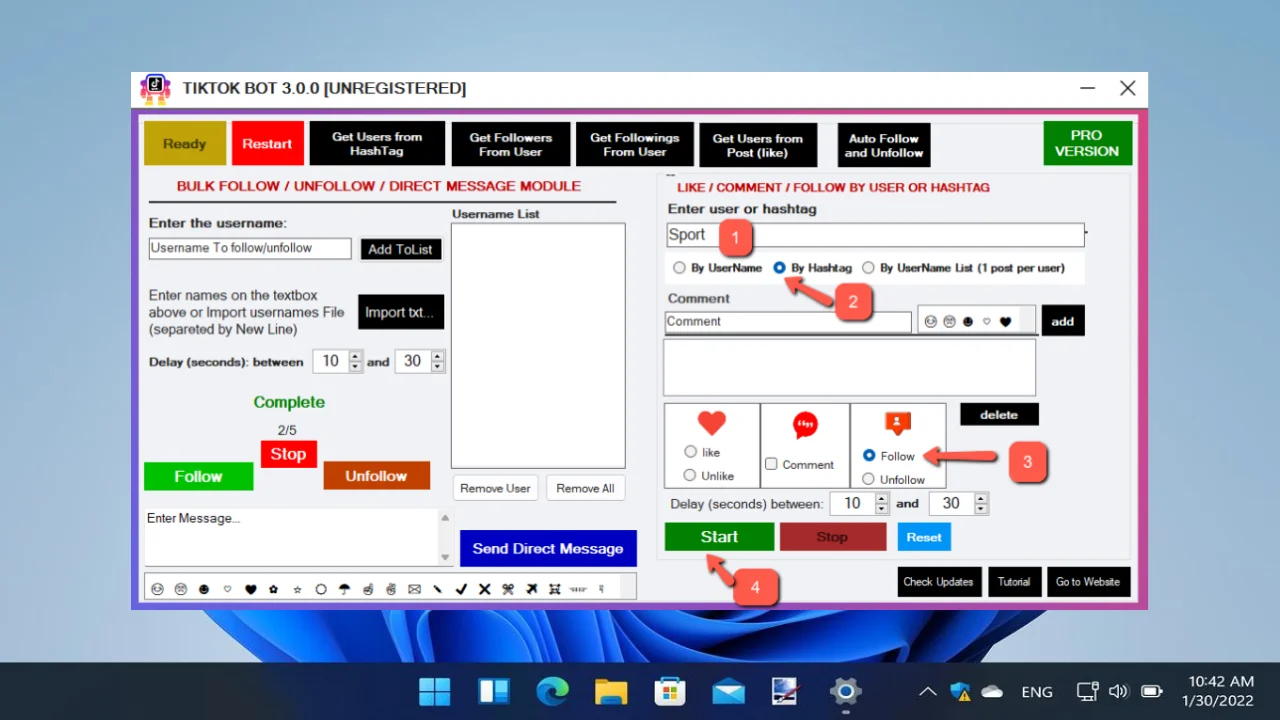Image resolution: width=1280 pixels, height=720 pixels.
Task: Insert the umbrella emoji
Action: (344, 589)
